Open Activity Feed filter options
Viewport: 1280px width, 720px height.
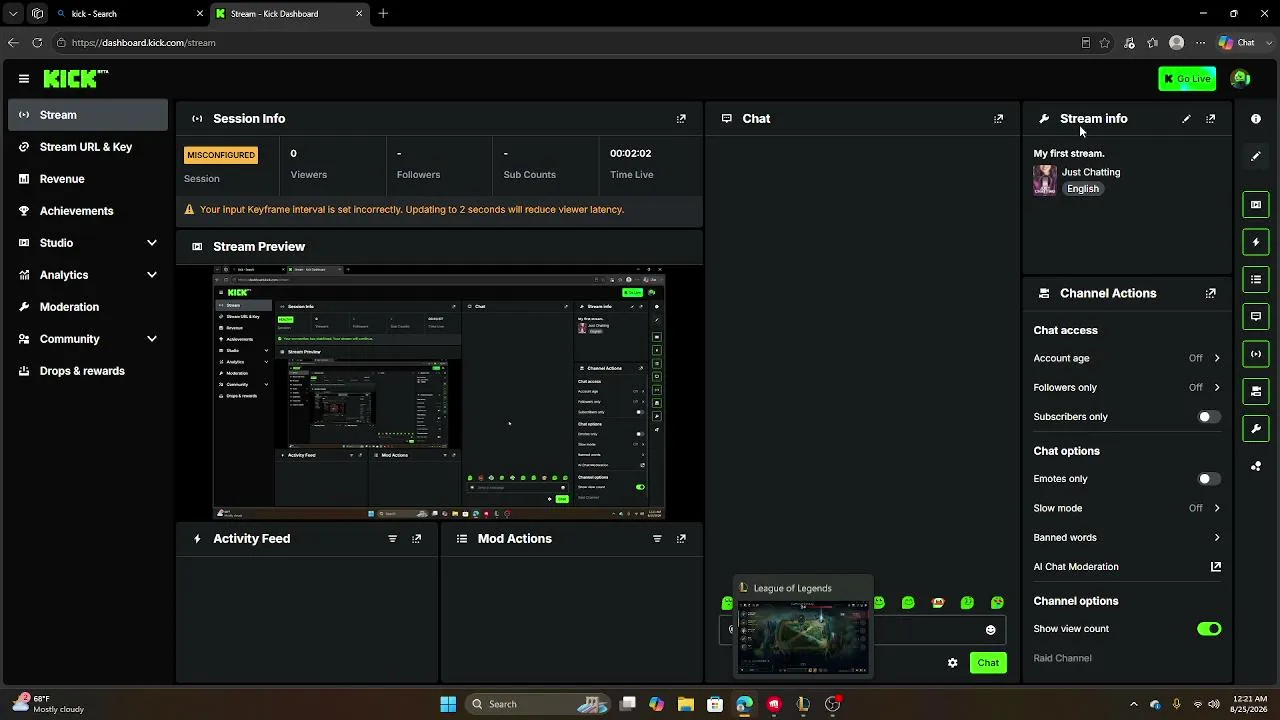(392, 538)
